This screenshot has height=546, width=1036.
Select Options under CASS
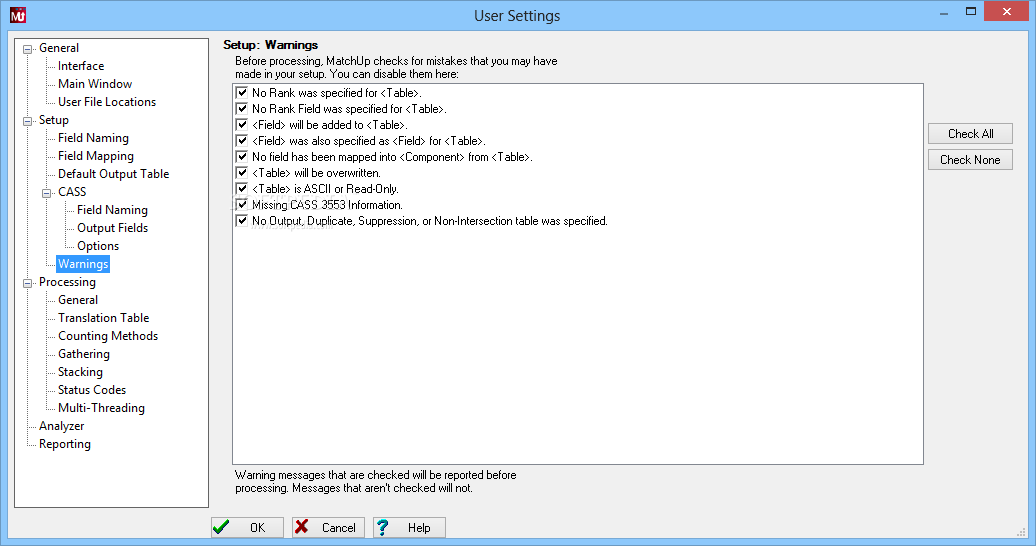coord(98,246)
